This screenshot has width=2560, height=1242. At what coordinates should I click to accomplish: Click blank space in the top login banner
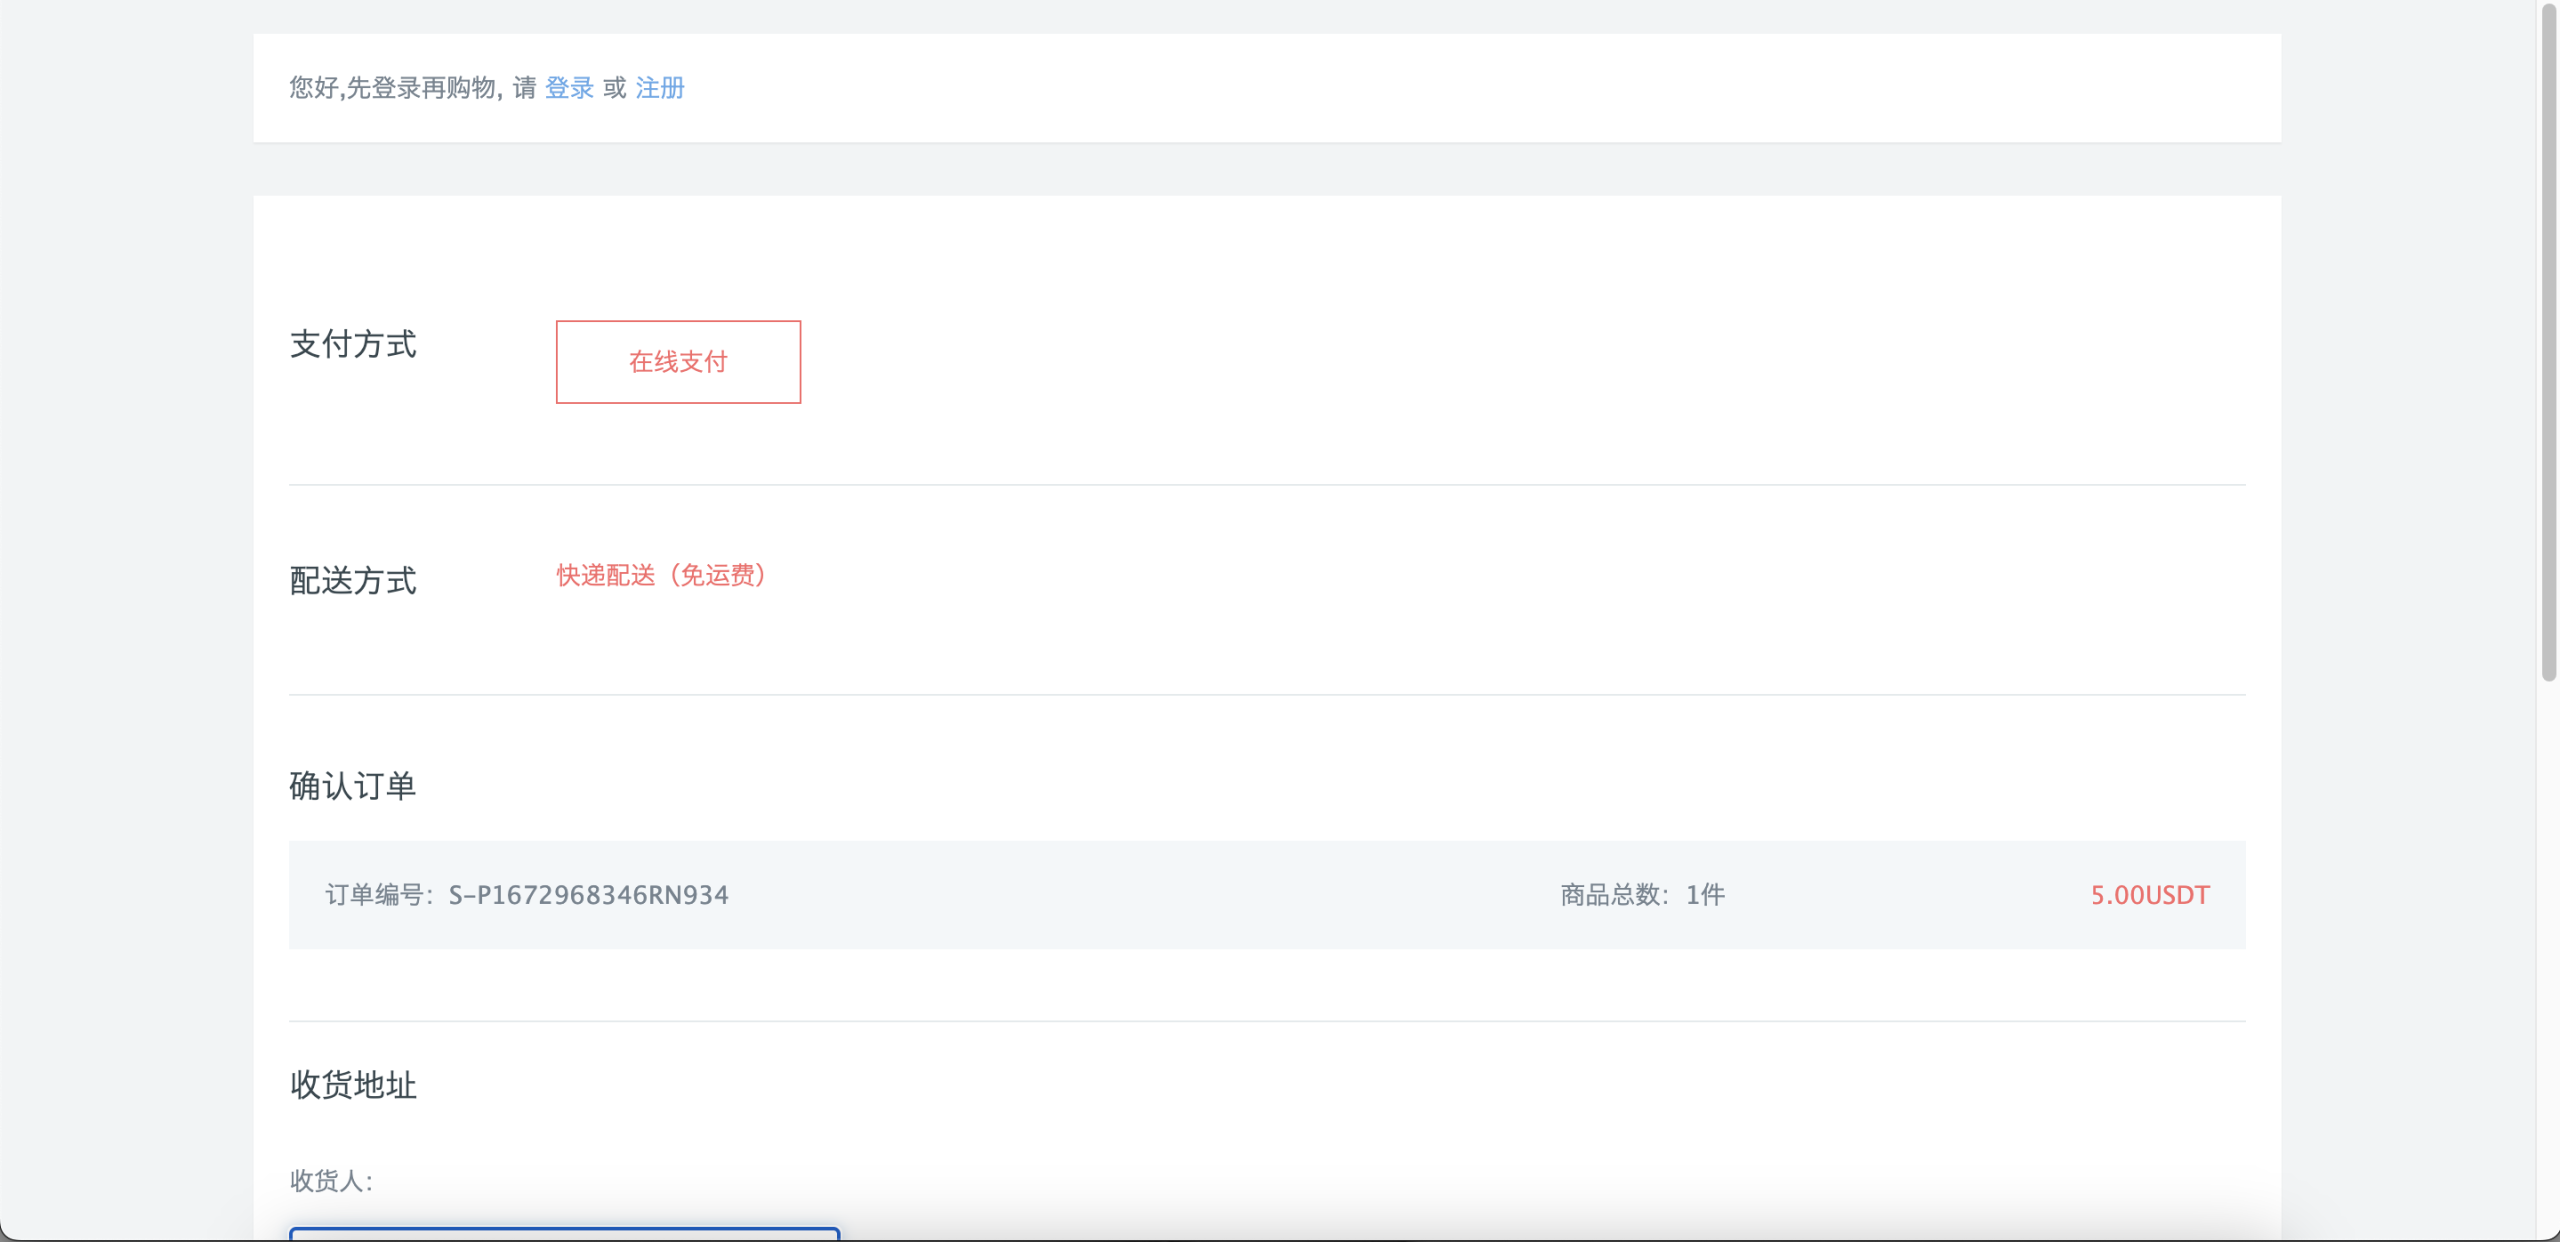(x=1500, y=88)
